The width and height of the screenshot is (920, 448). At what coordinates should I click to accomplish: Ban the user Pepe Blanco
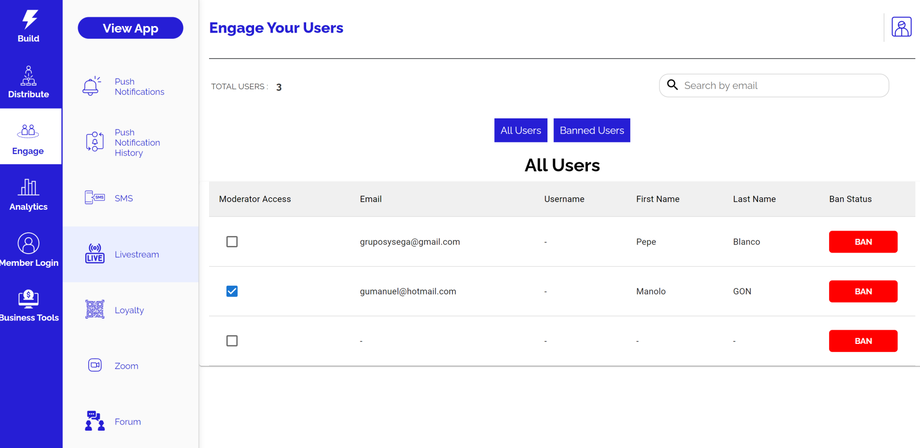863,242
